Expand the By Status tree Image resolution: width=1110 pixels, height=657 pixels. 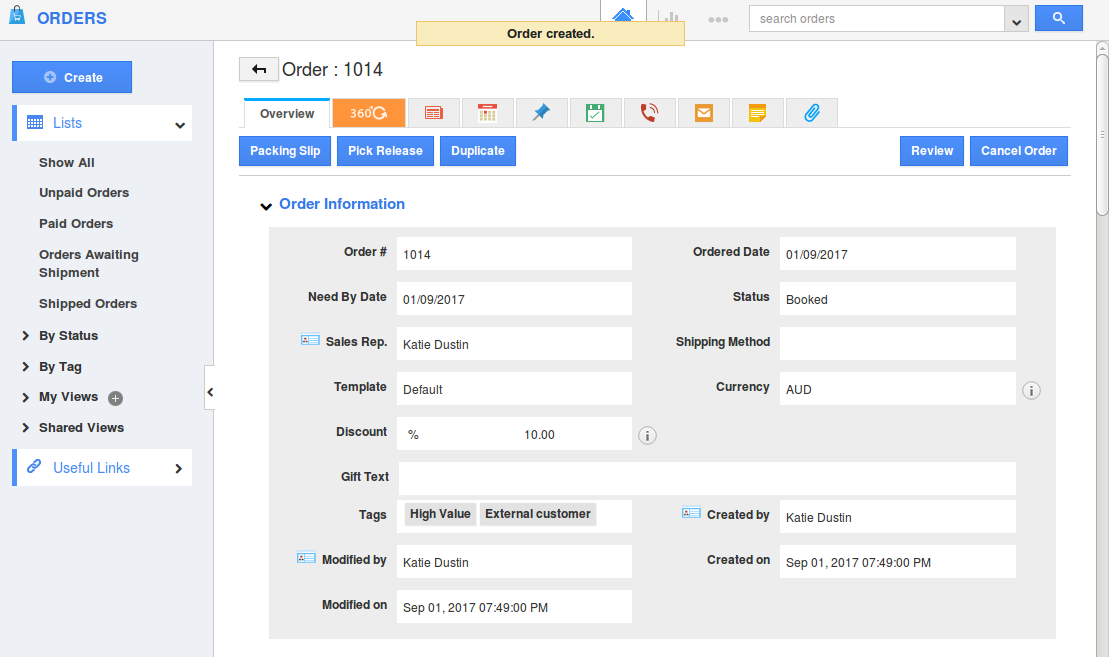26,336
